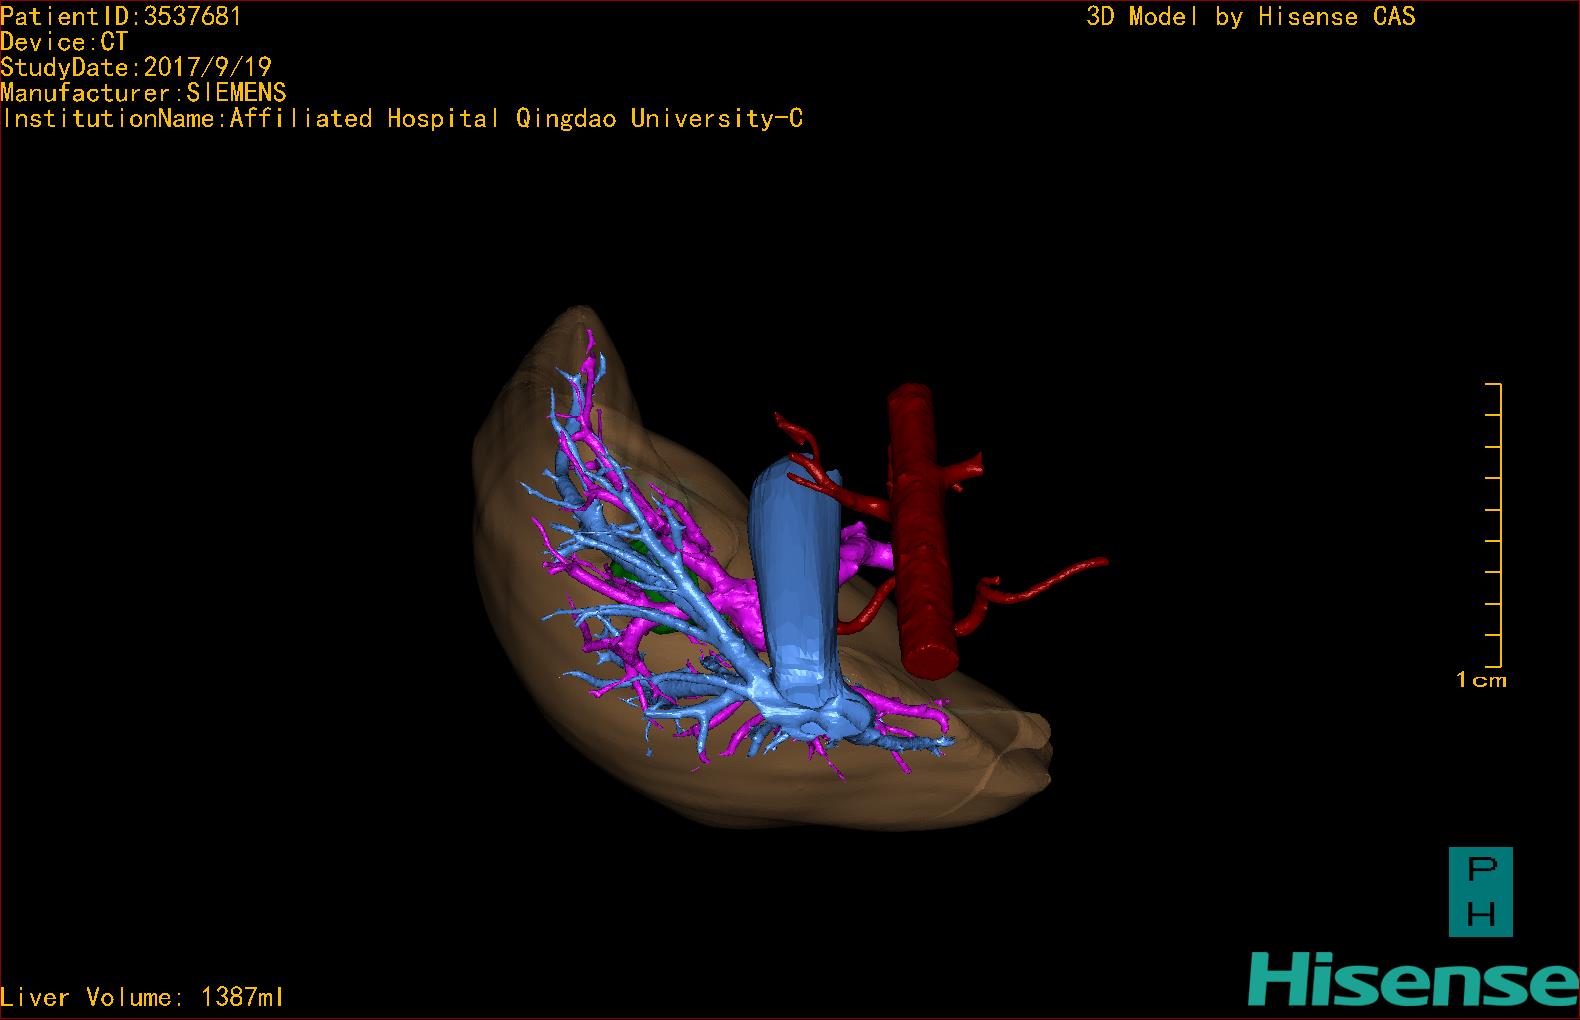Click the PH orientation indicator cube

click(x=1481, y=892)
